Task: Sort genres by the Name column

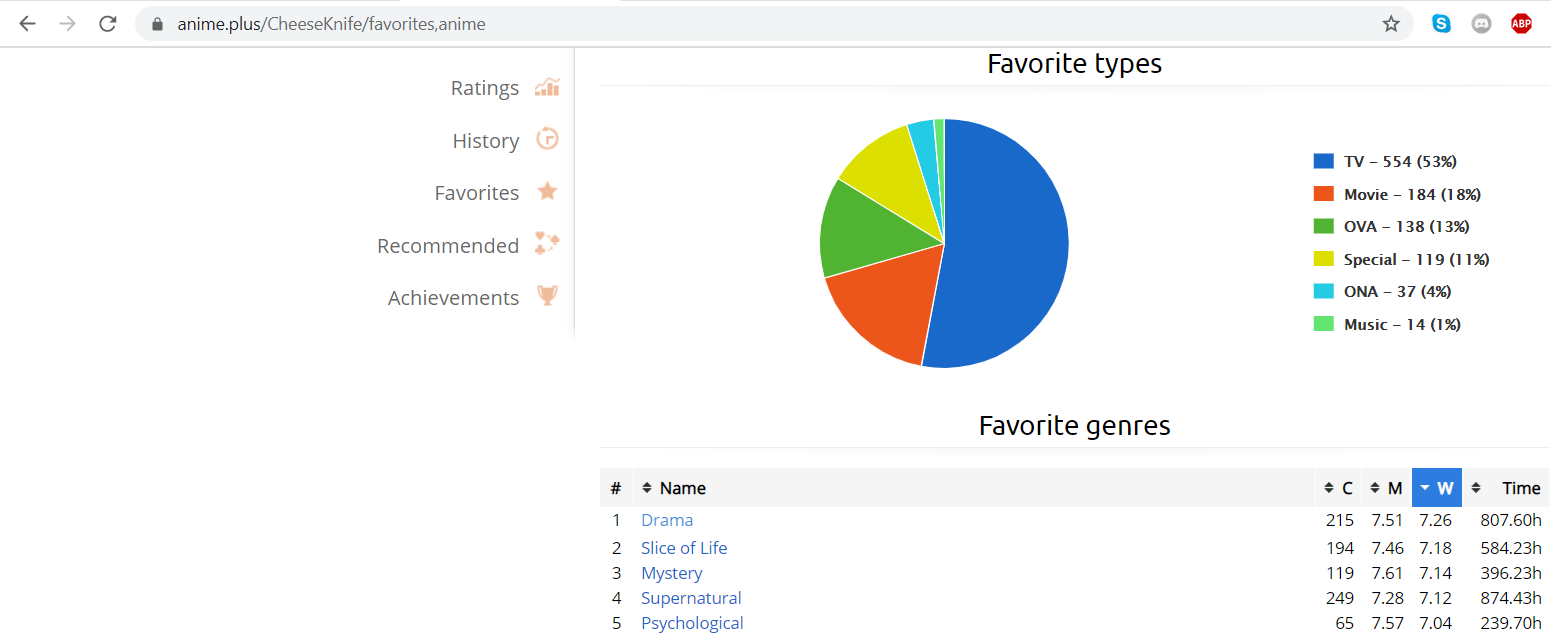Action: point(682,488)
